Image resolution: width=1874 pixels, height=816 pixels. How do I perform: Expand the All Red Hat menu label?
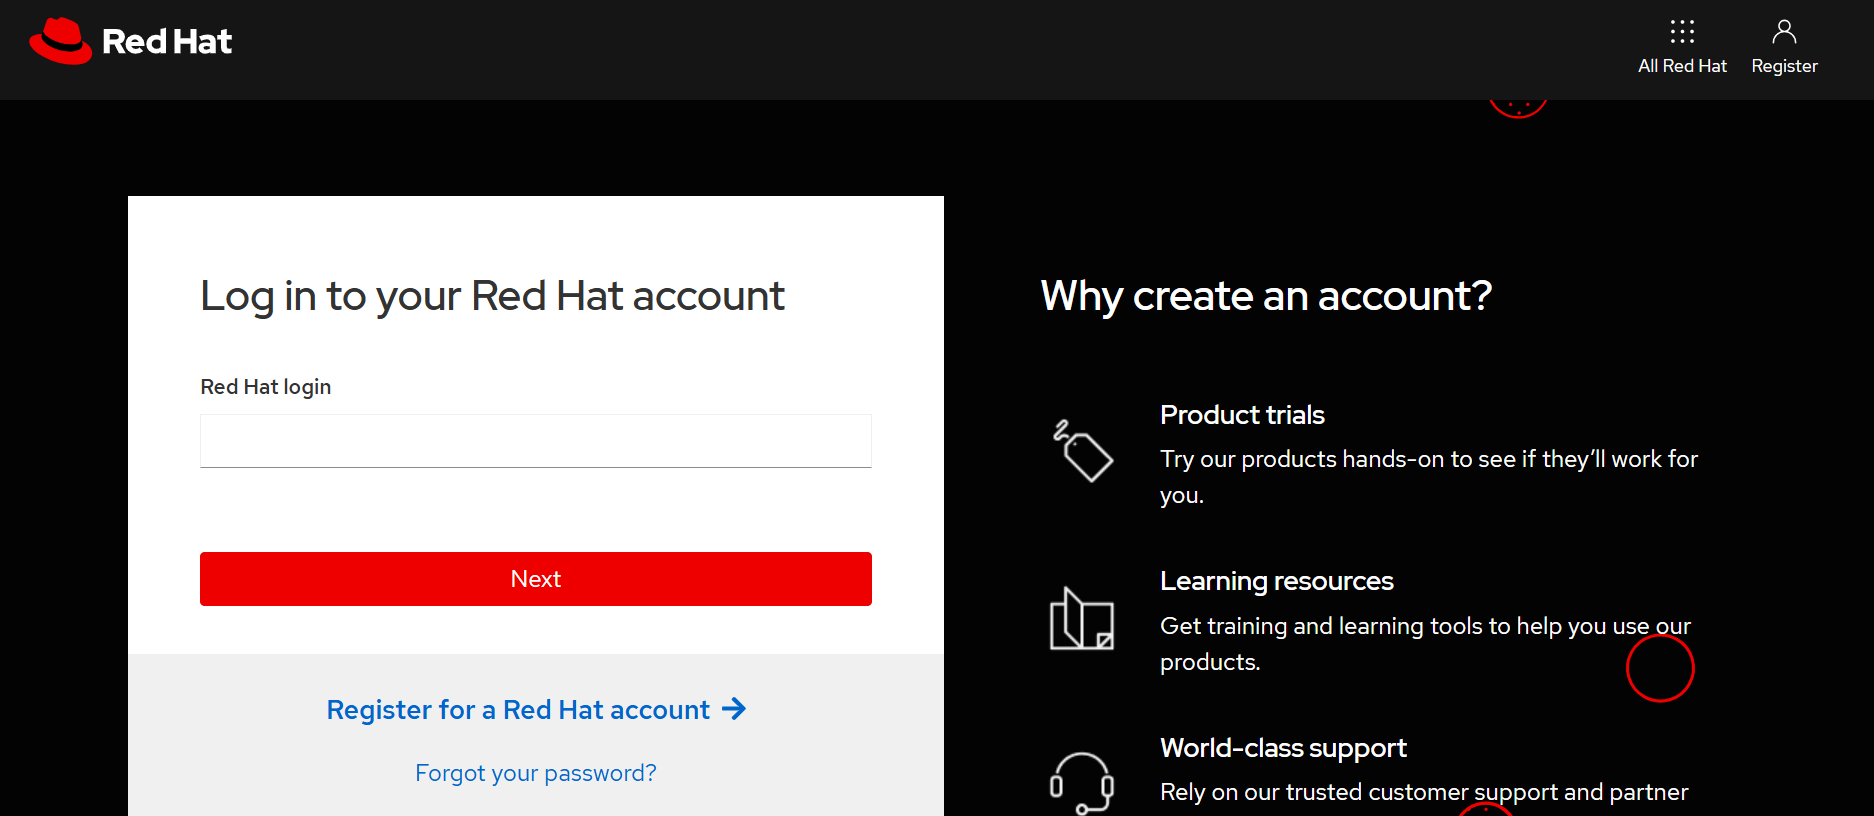click(1682, 66)
